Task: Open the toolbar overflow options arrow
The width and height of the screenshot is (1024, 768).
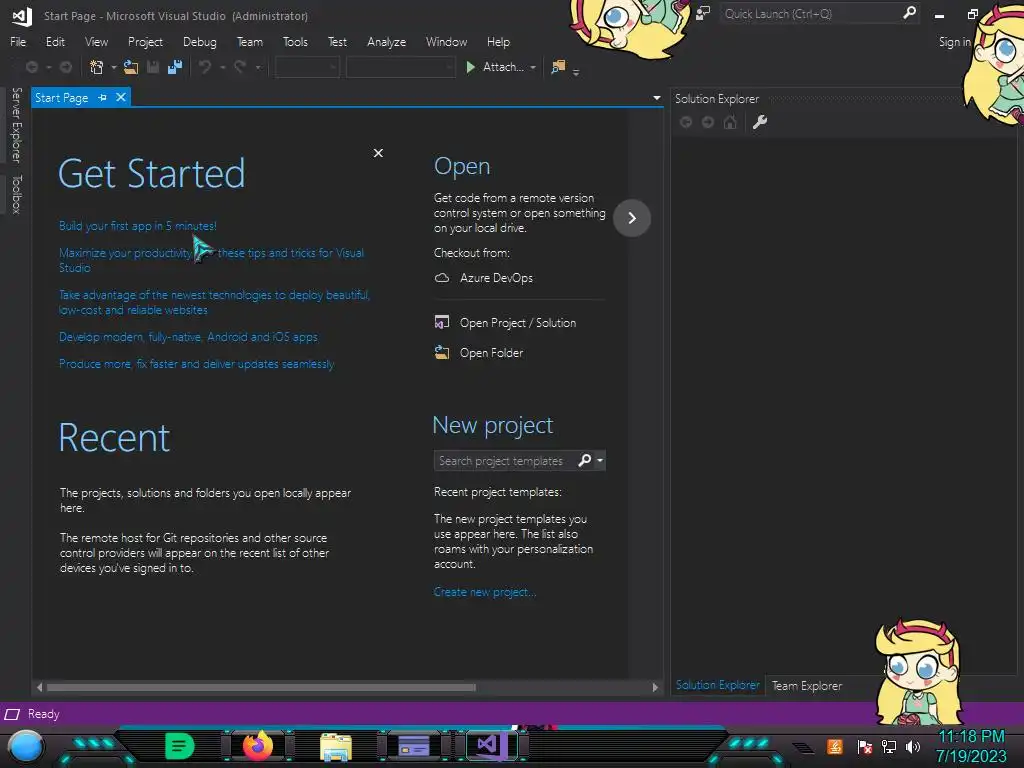Action: tap(576, 72)
